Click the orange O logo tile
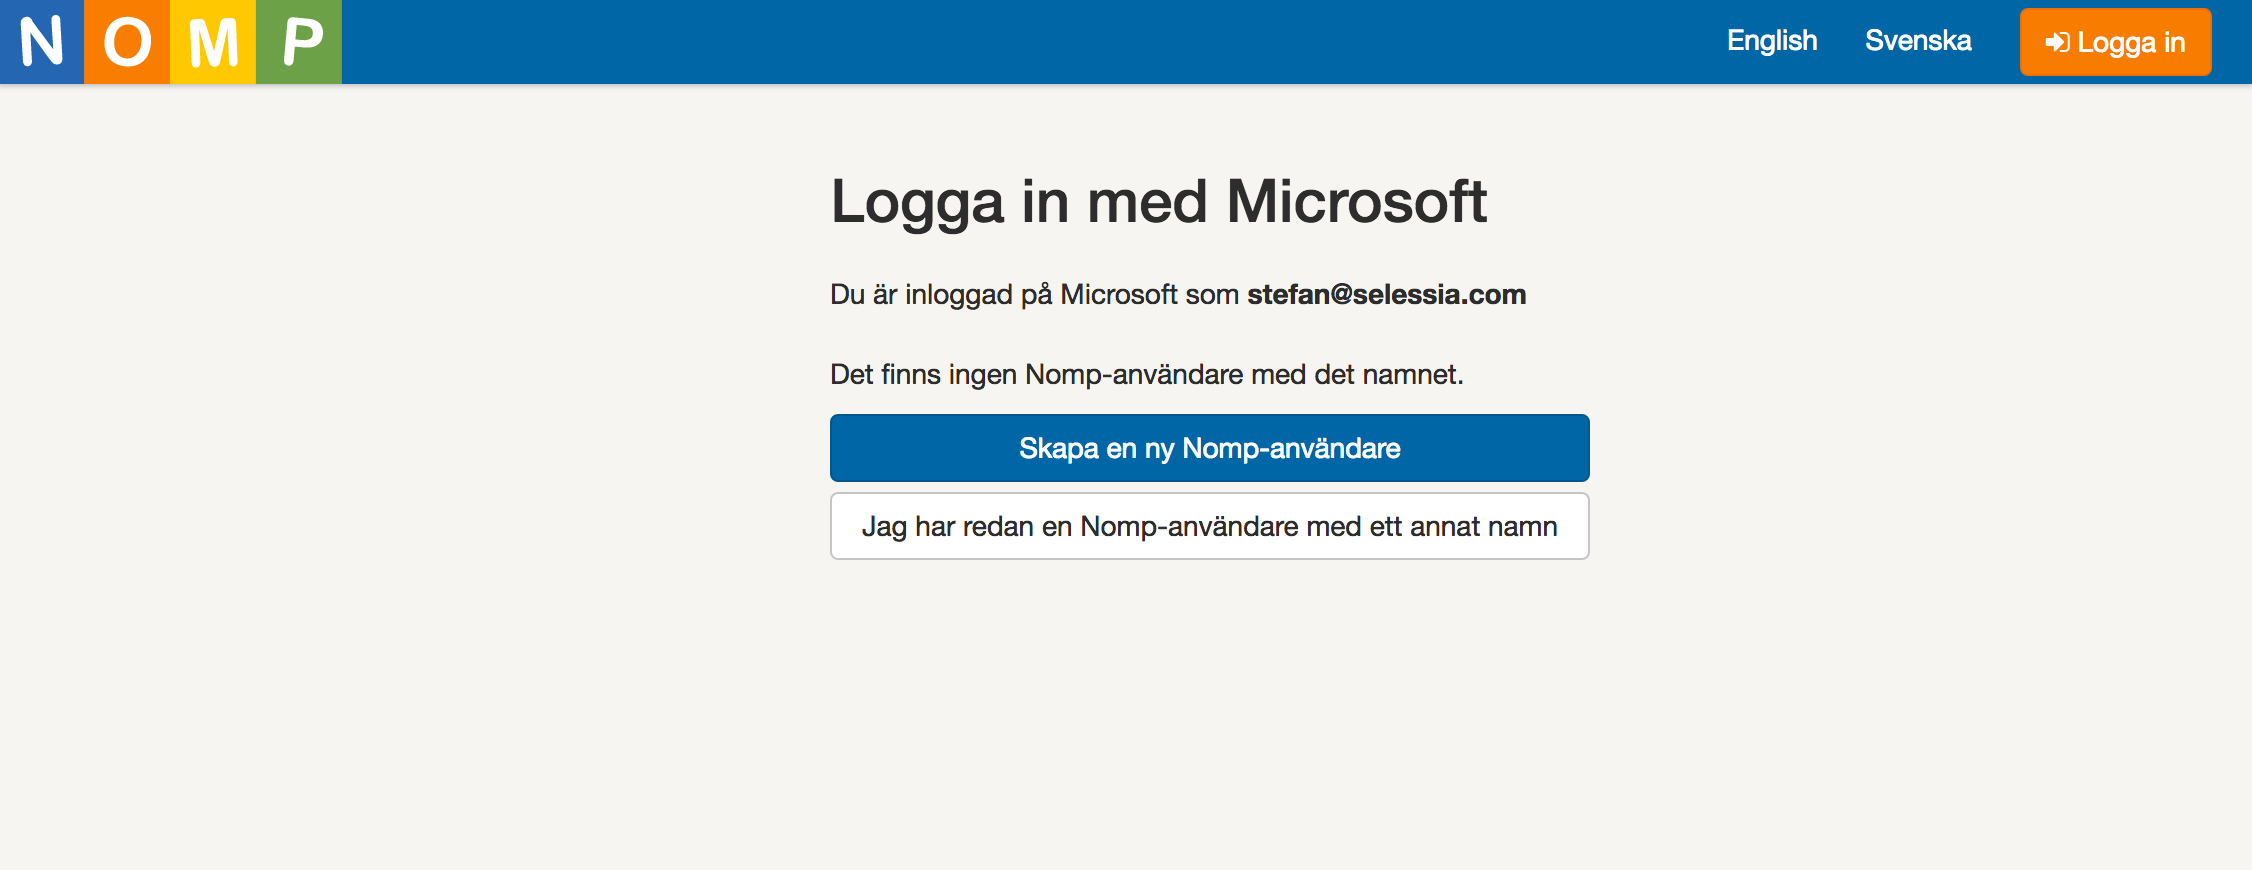This screenshot has width=2252, height=870. click(x=127, y=42)
